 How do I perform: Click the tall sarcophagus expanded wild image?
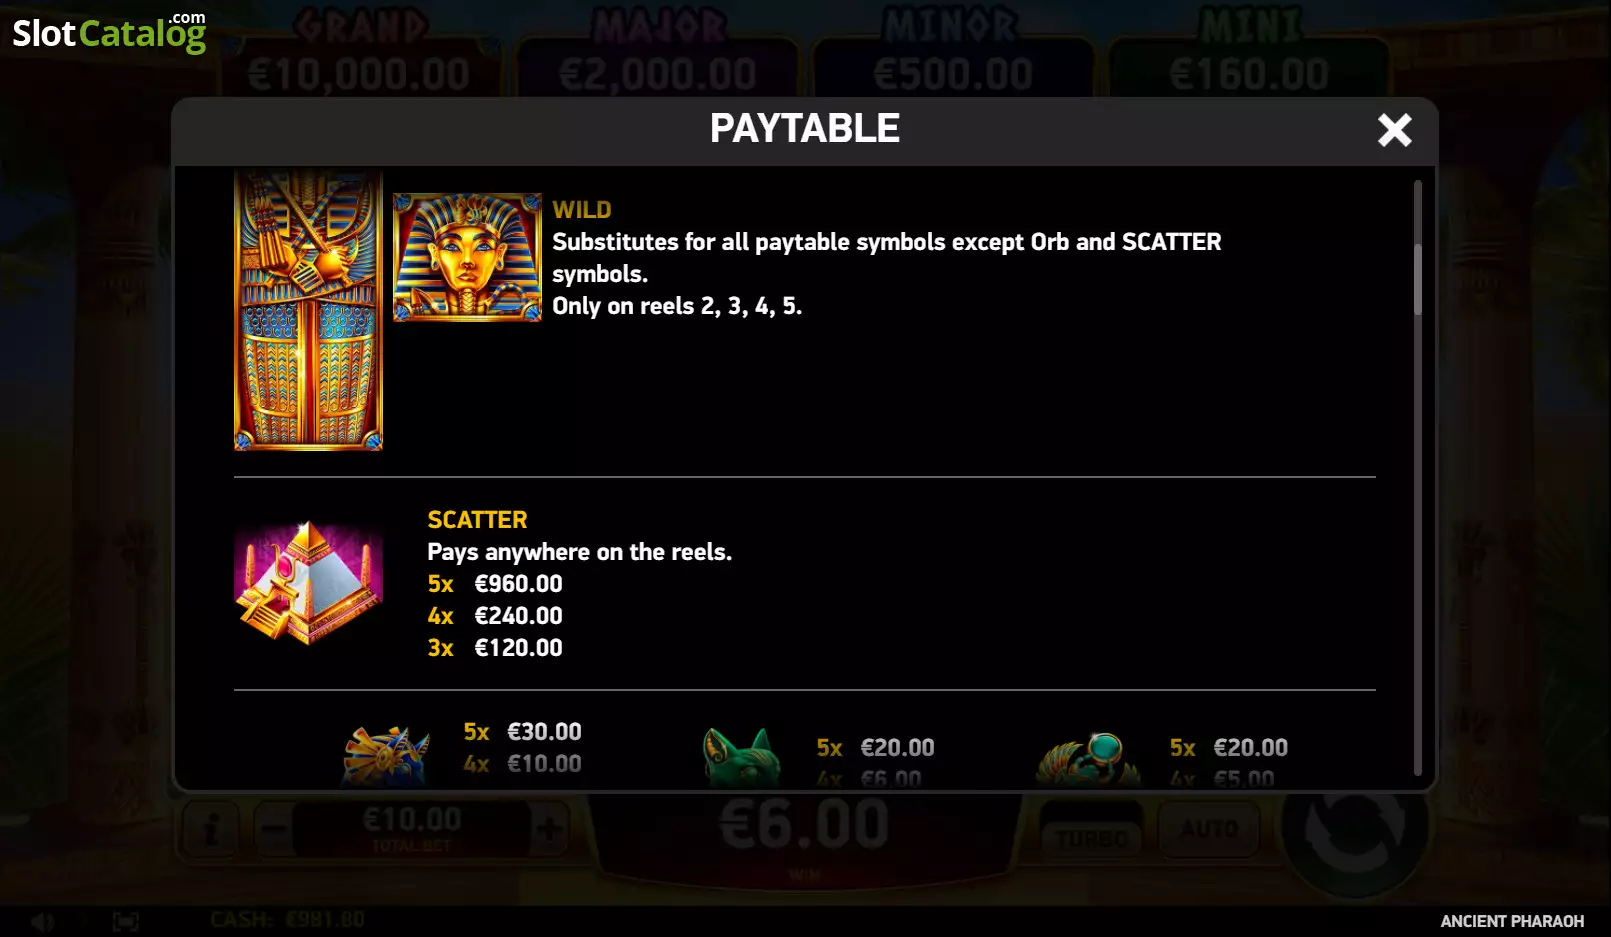[308, 310]
